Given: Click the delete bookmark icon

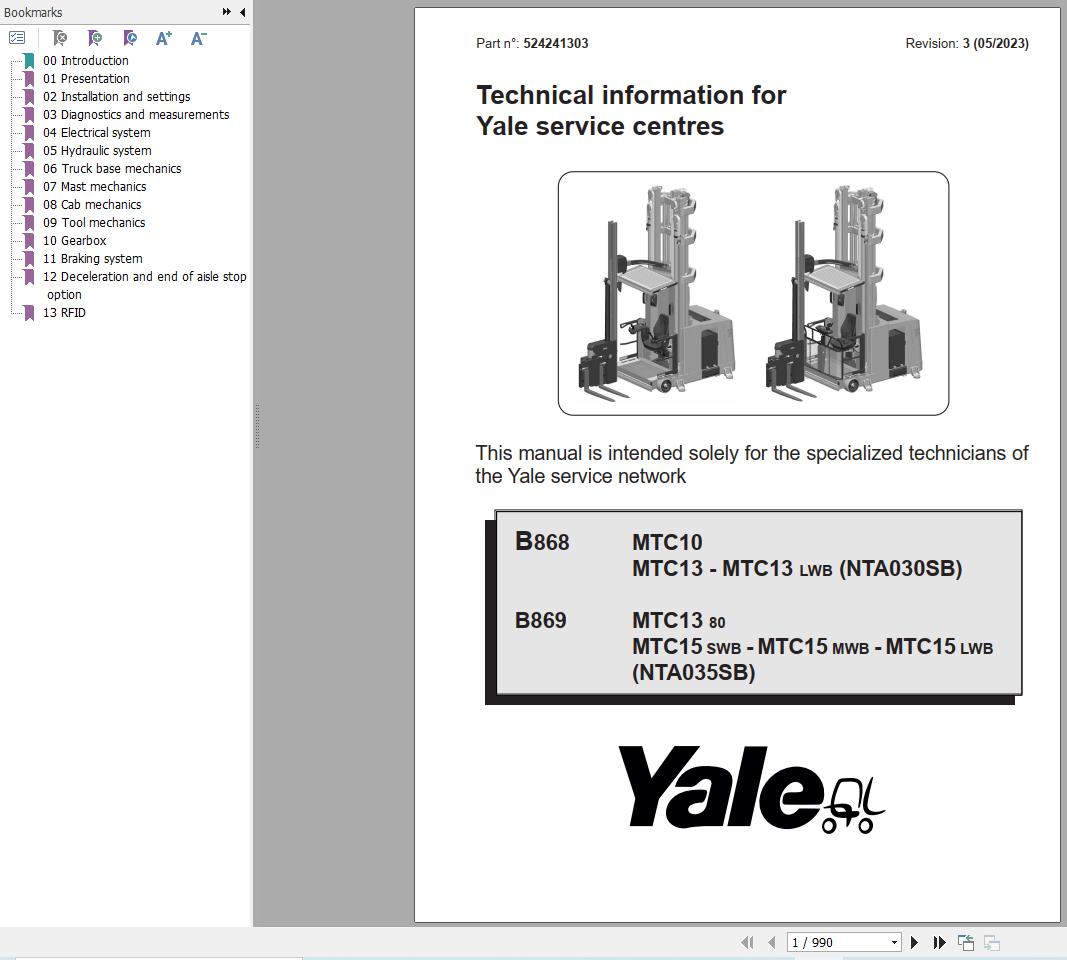Looking at the screenshot, I should pos(59,38).
